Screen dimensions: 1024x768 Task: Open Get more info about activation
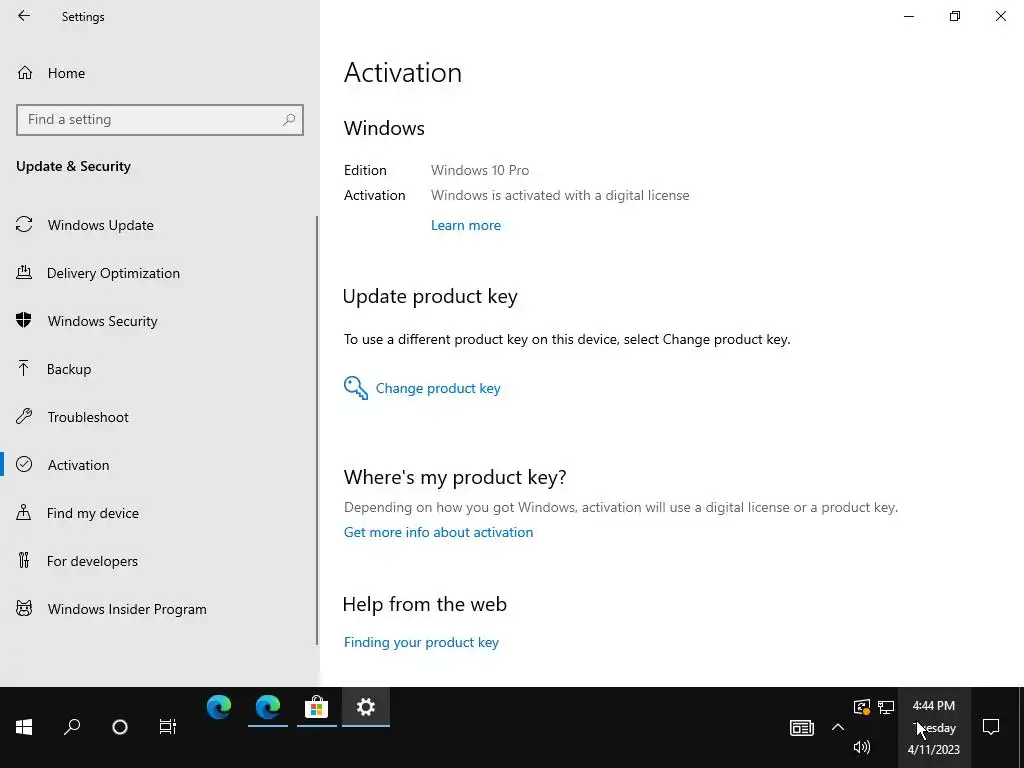coord(438,532)
